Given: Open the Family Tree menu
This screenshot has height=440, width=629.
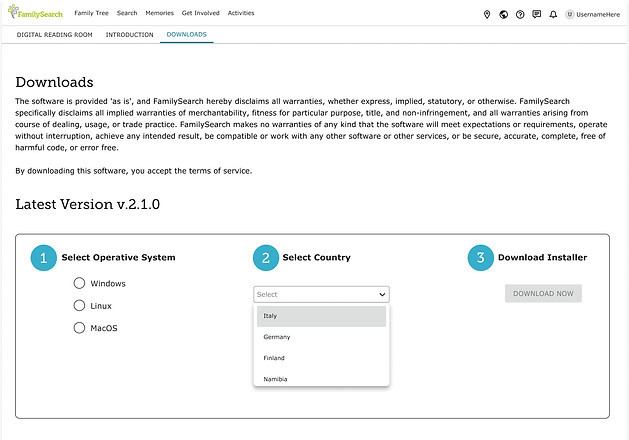Looking at the screenshot, I should click(x=91, y=13).
